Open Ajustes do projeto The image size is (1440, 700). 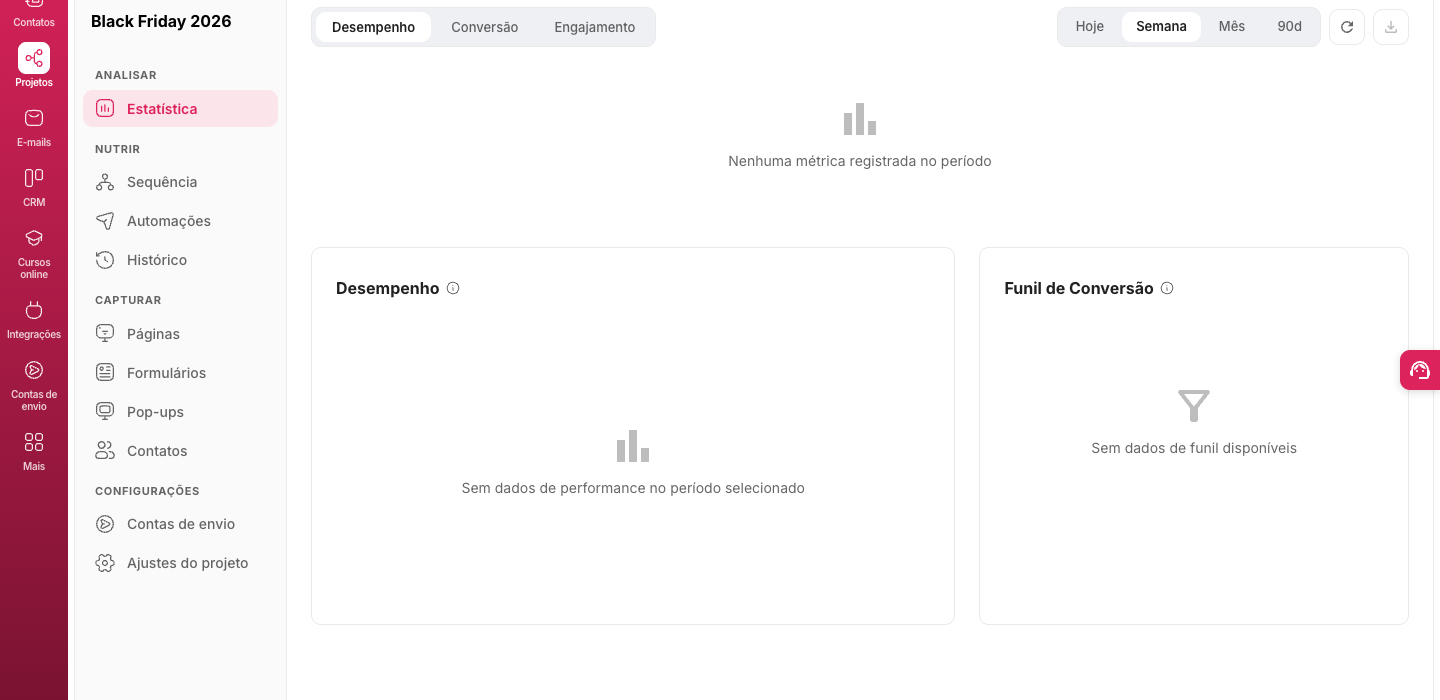tap(180, 563)
